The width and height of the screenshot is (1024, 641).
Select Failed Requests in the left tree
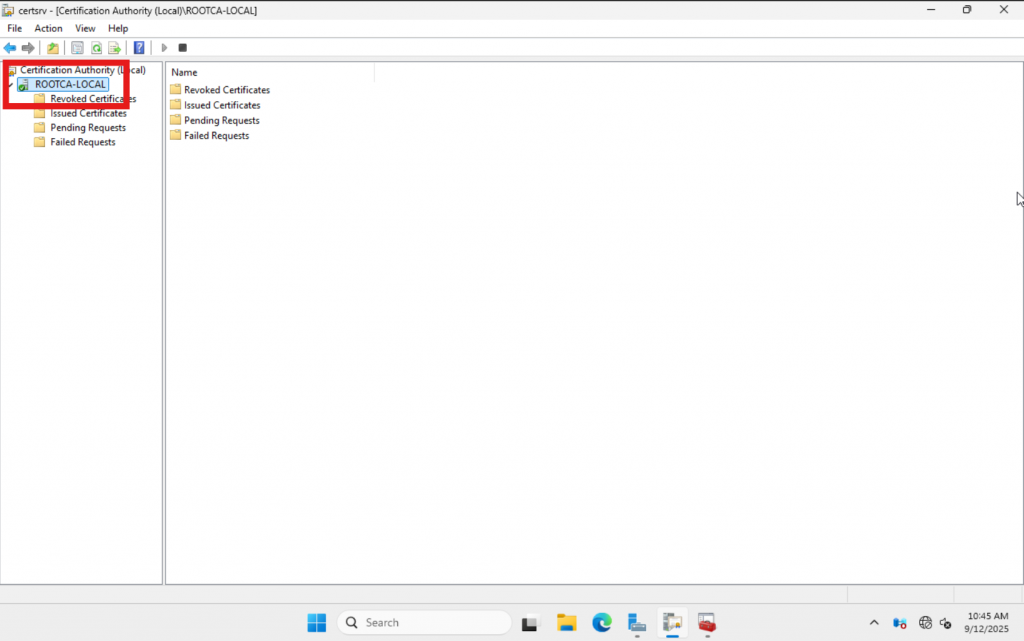pyautogui.click(x=82, y=142)
